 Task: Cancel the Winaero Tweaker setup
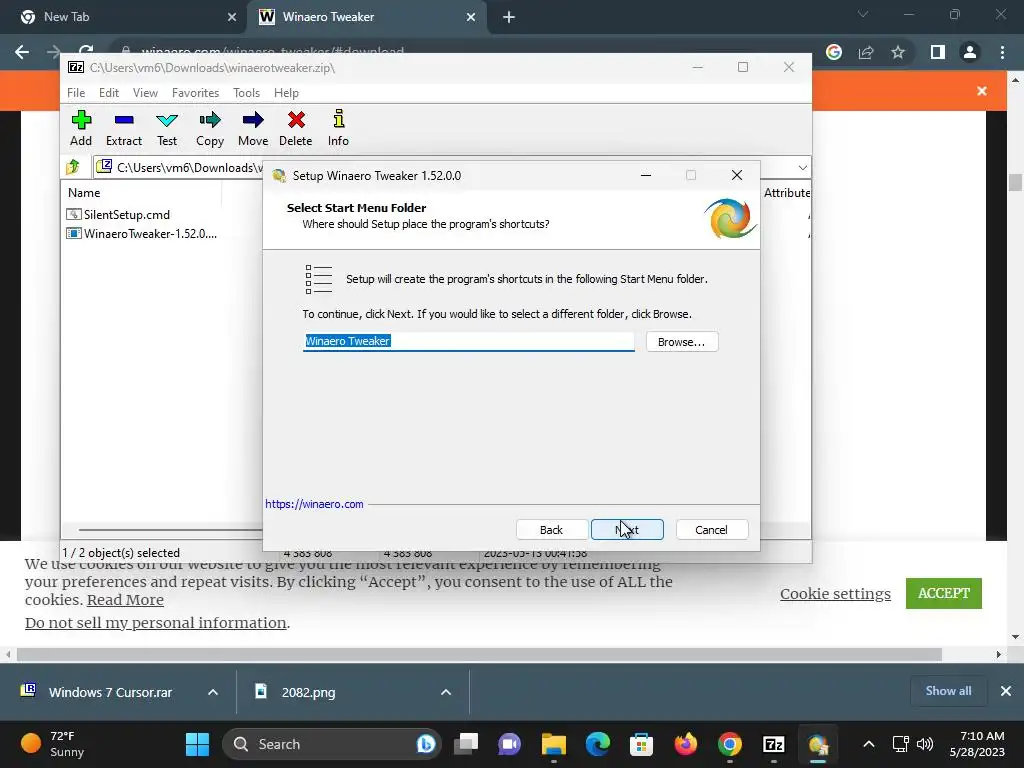(711, 530)
